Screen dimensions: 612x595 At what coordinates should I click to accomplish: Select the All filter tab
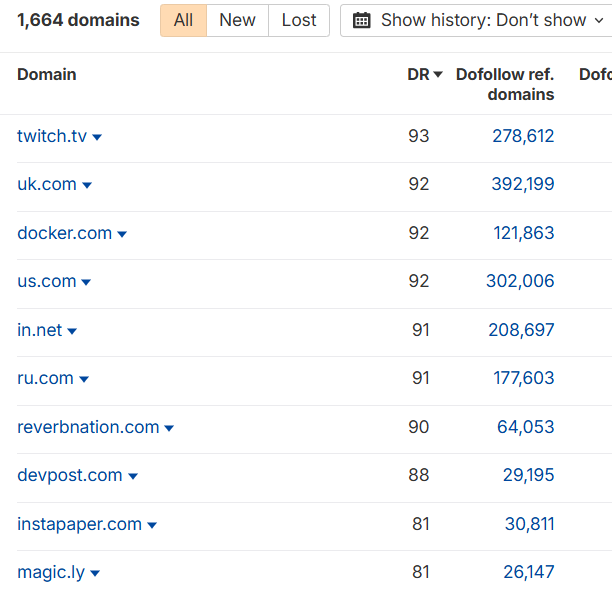point(183,20)
